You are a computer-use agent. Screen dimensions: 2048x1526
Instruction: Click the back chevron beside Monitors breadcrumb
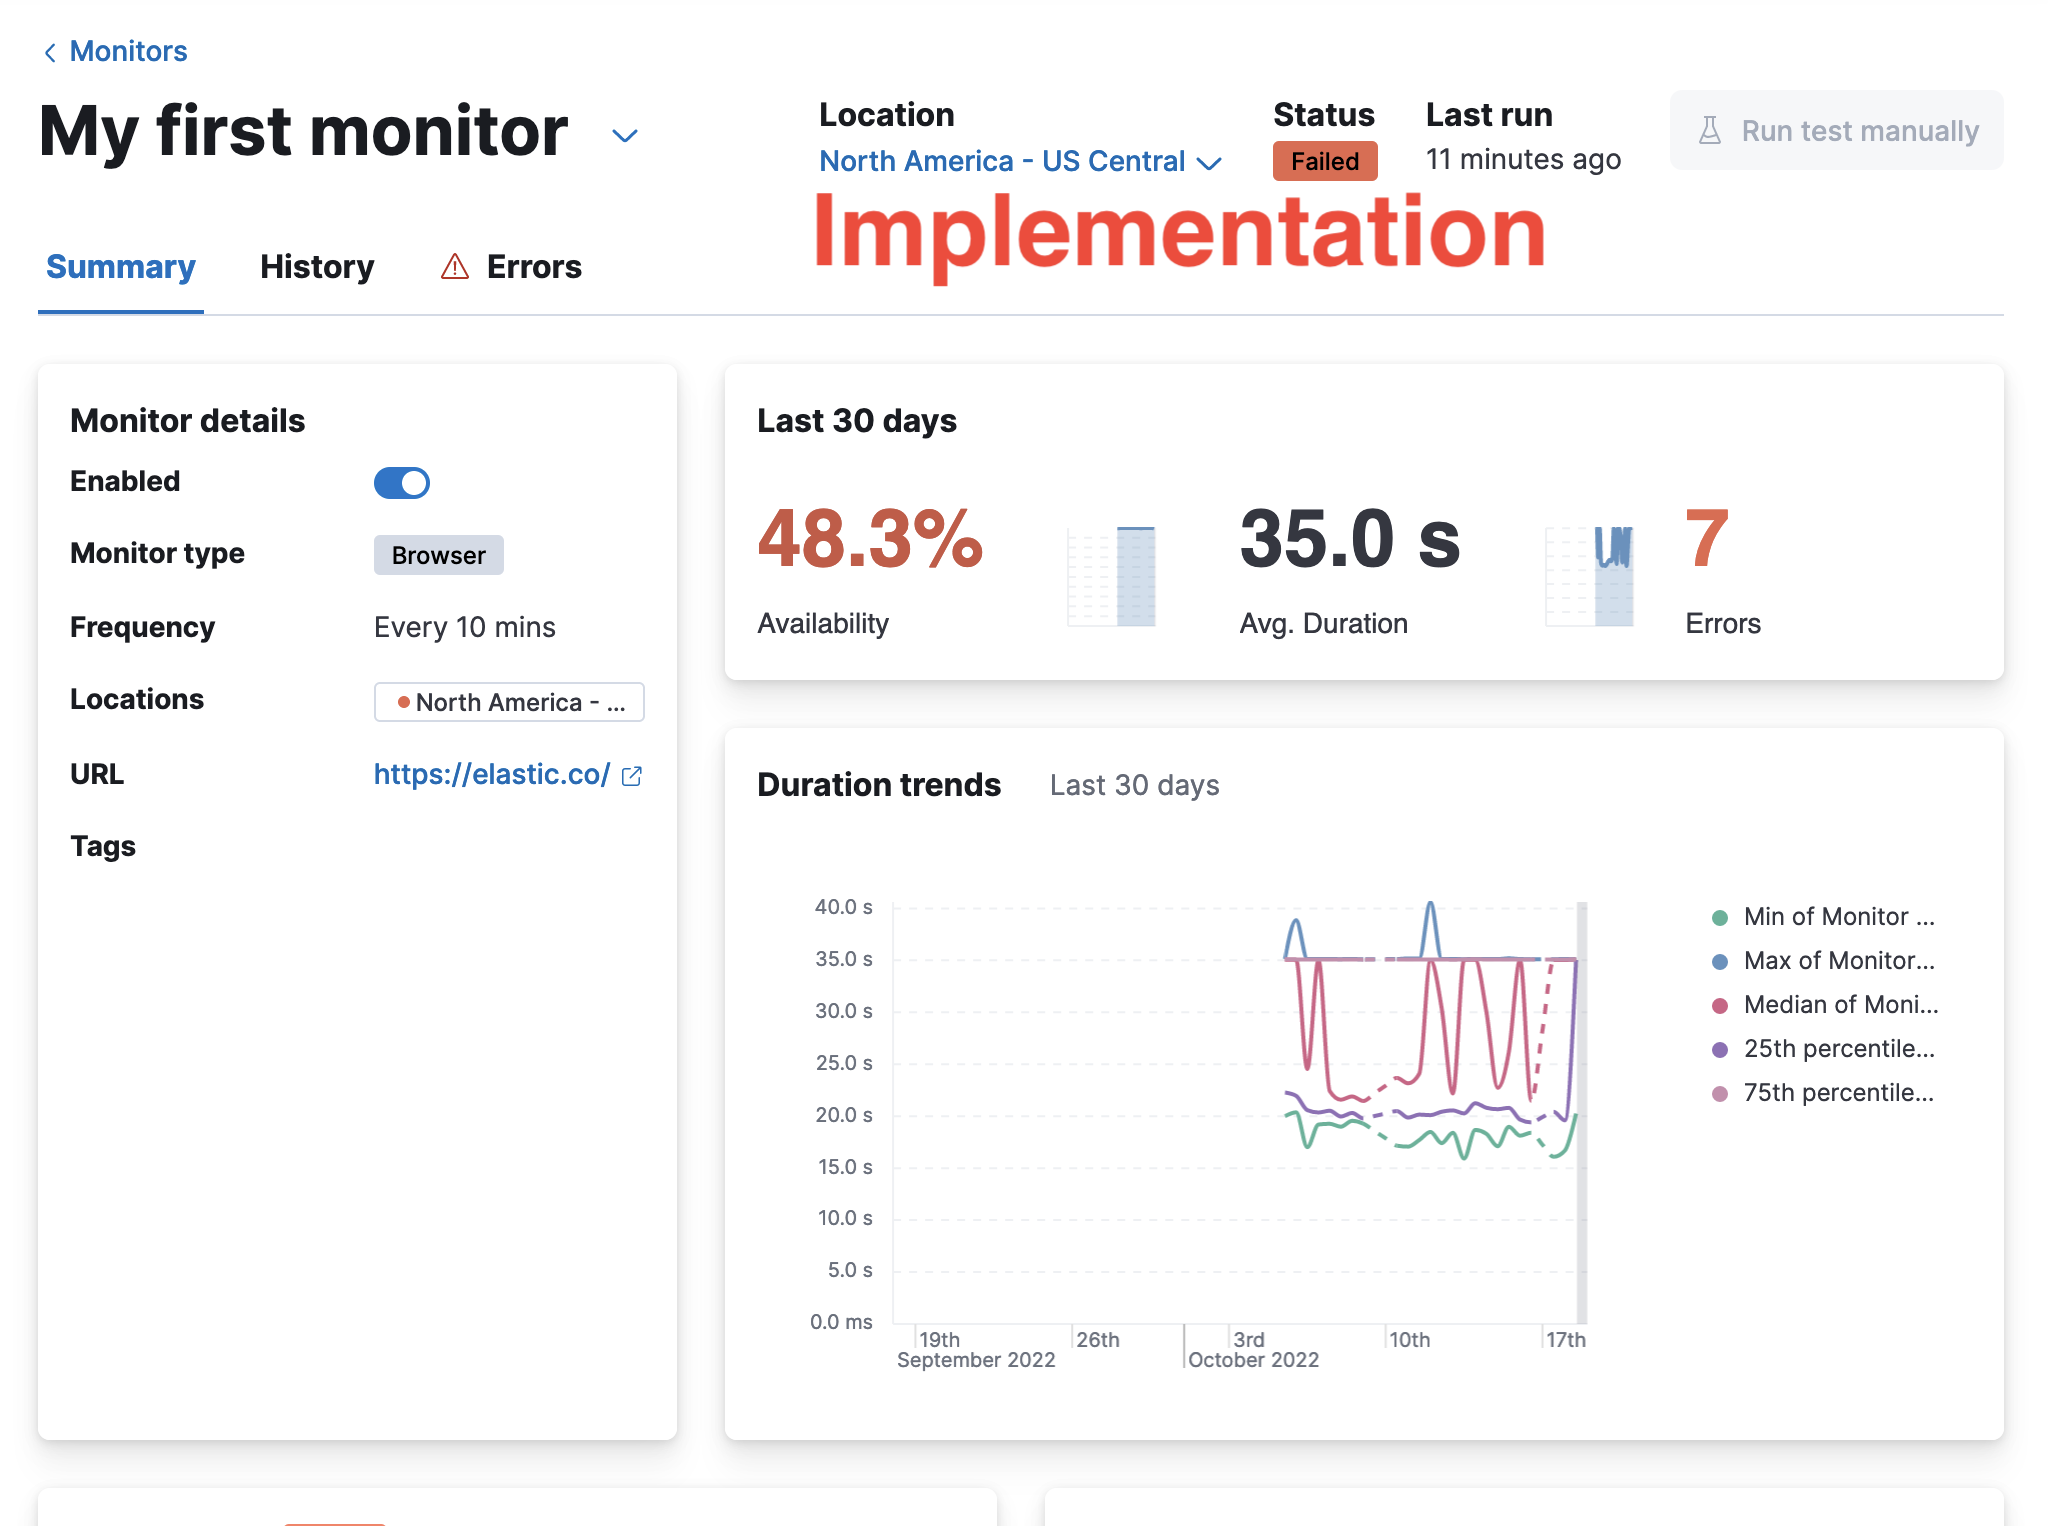[x=49, y=52]
